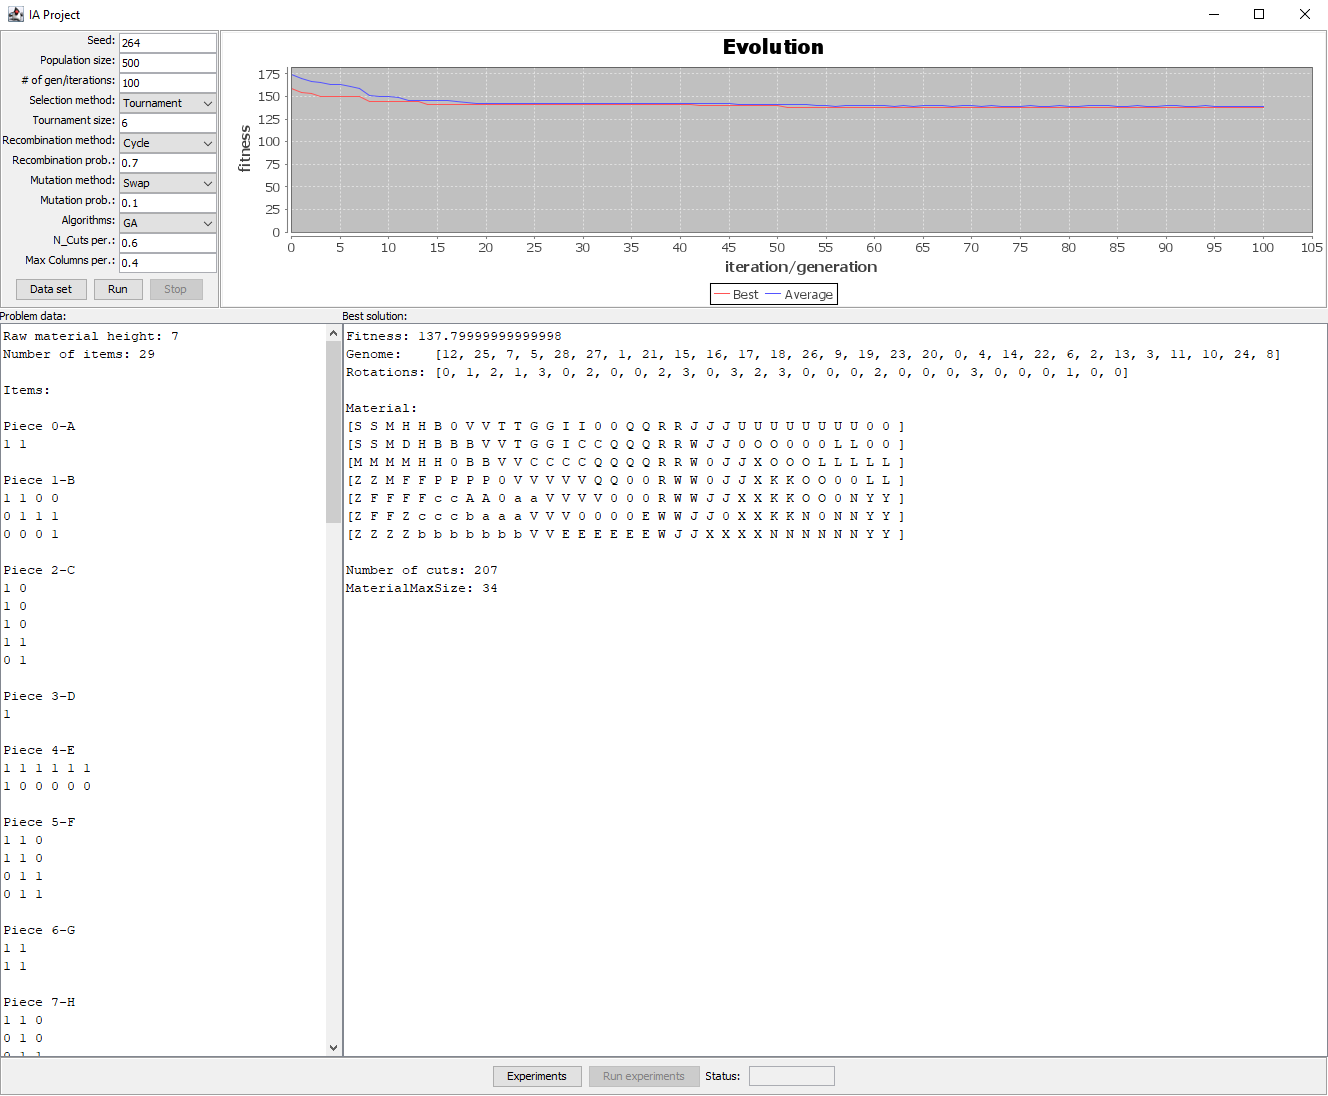
Task: Click the IA Project app icon in title bar
Action: coord(15,14)
